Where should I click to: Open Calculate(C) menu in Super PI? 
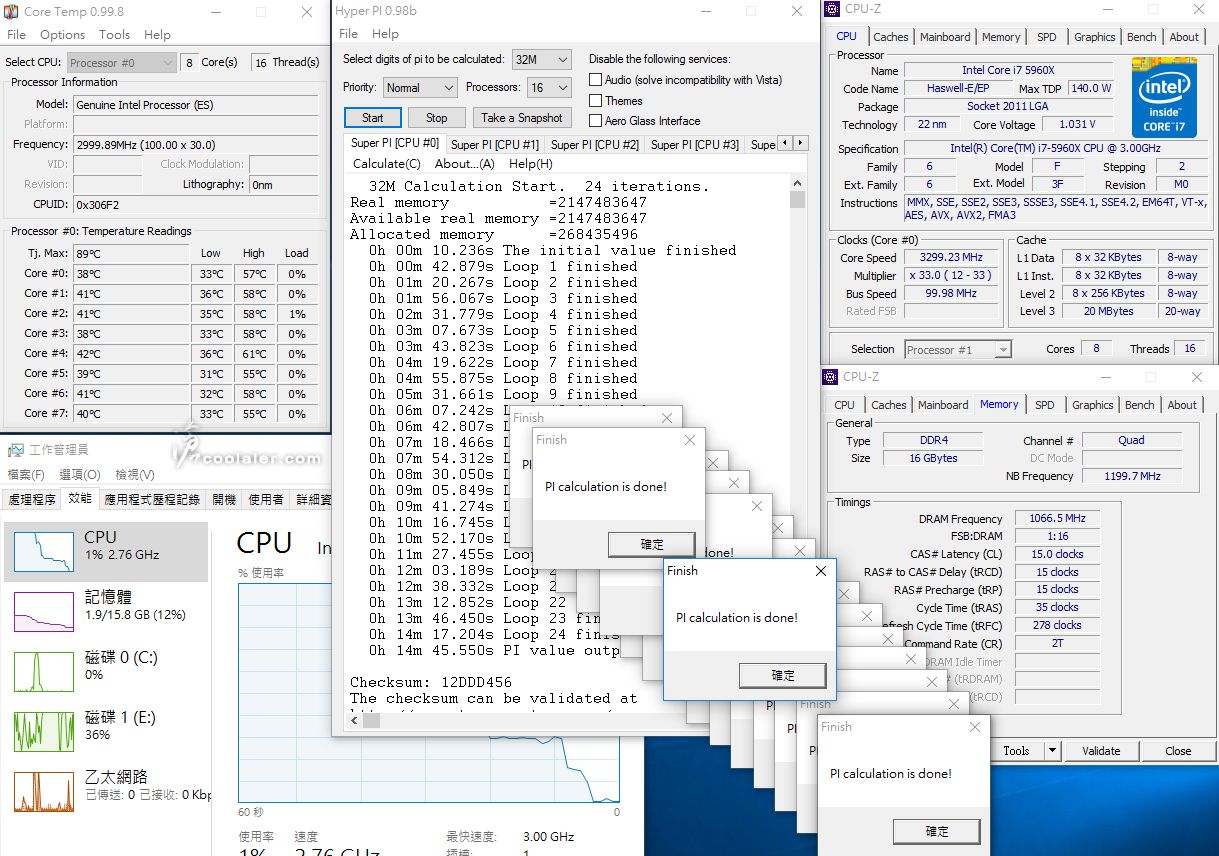386,164
